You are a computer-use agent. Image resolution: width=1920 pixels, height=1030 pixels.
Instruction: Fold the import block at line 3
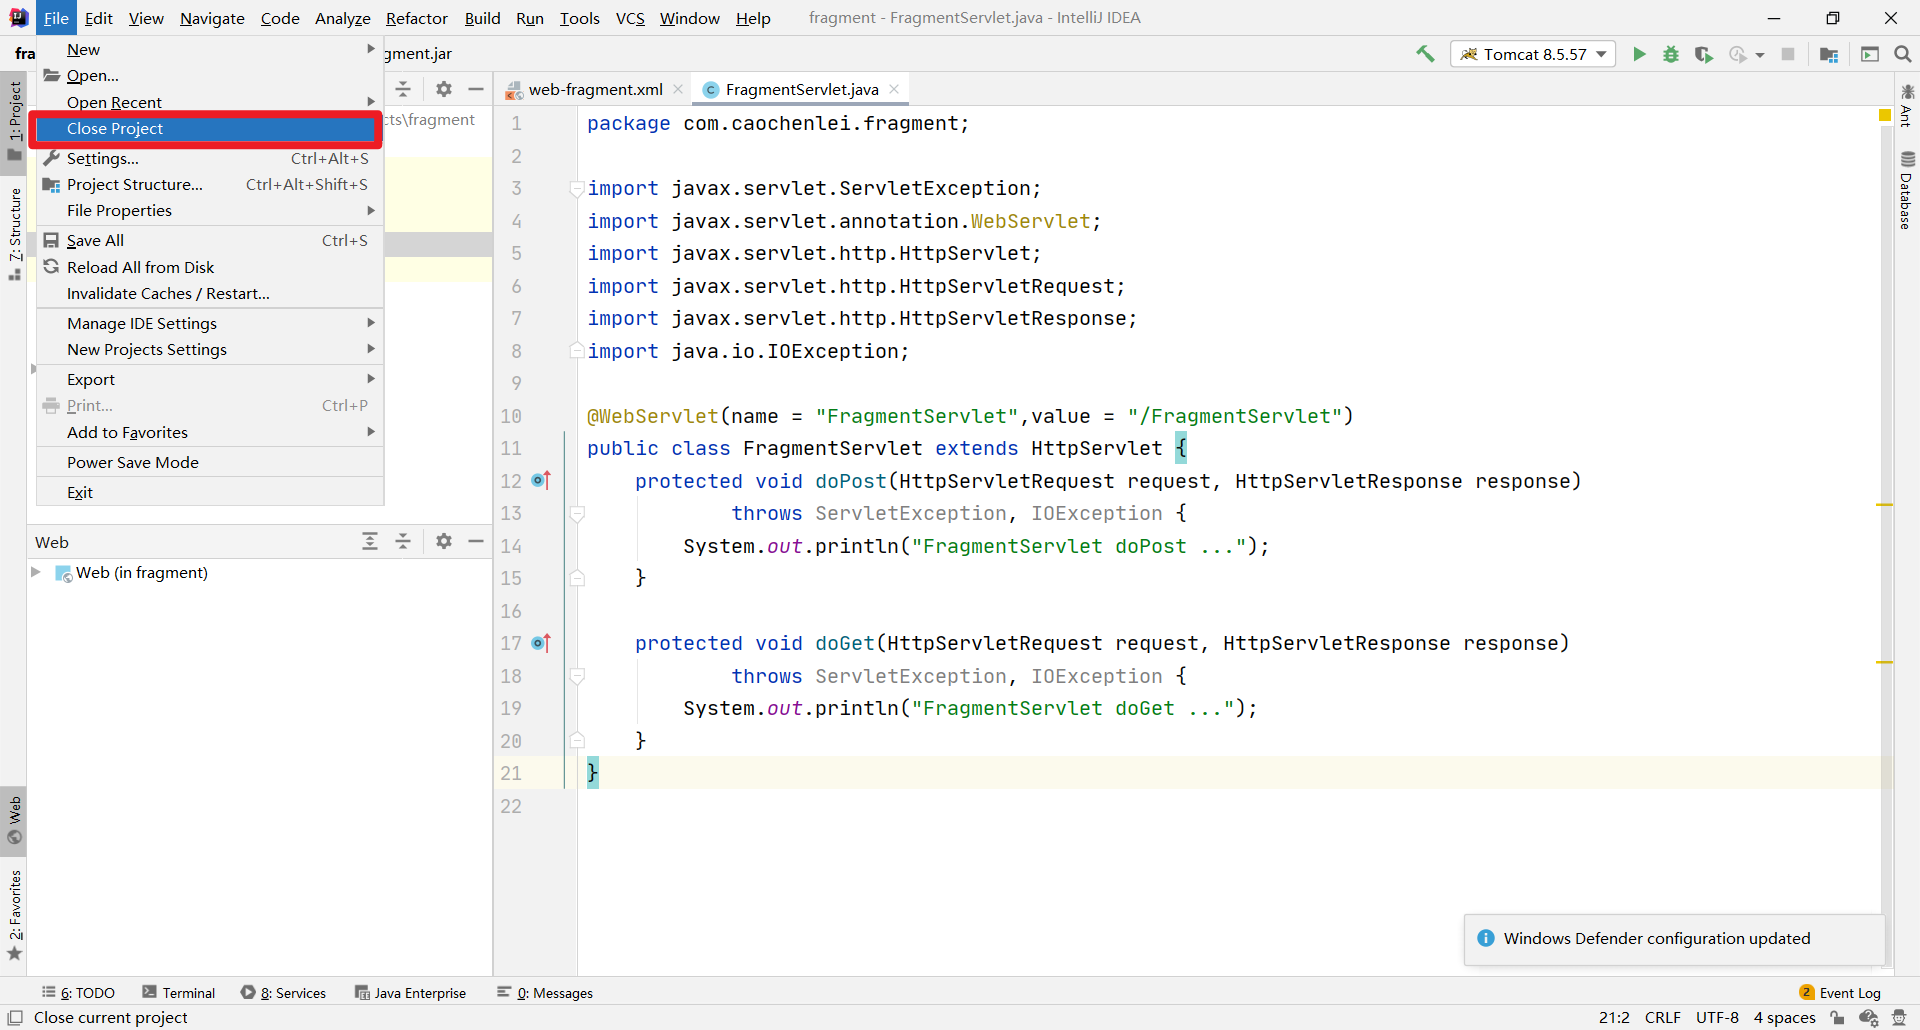tap(577, 188)
